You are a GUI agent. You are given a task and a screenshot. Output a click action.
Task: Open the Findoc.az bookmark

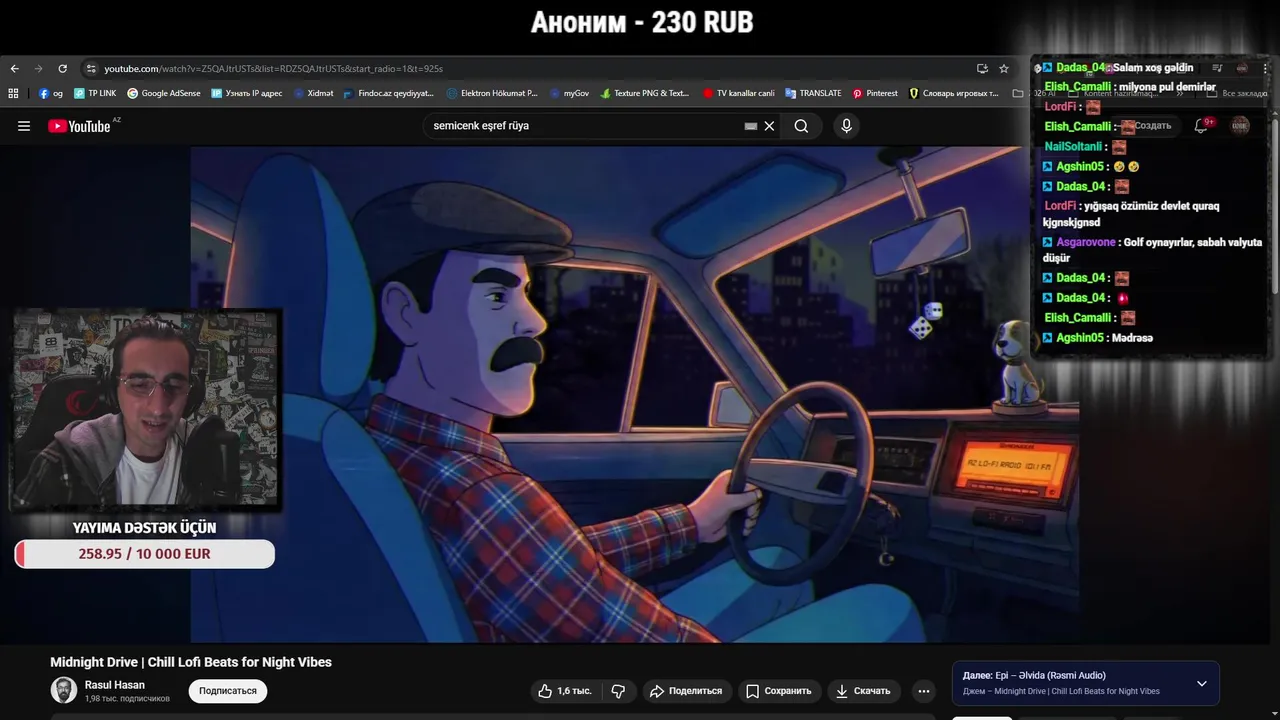click(x=388, y=93)
